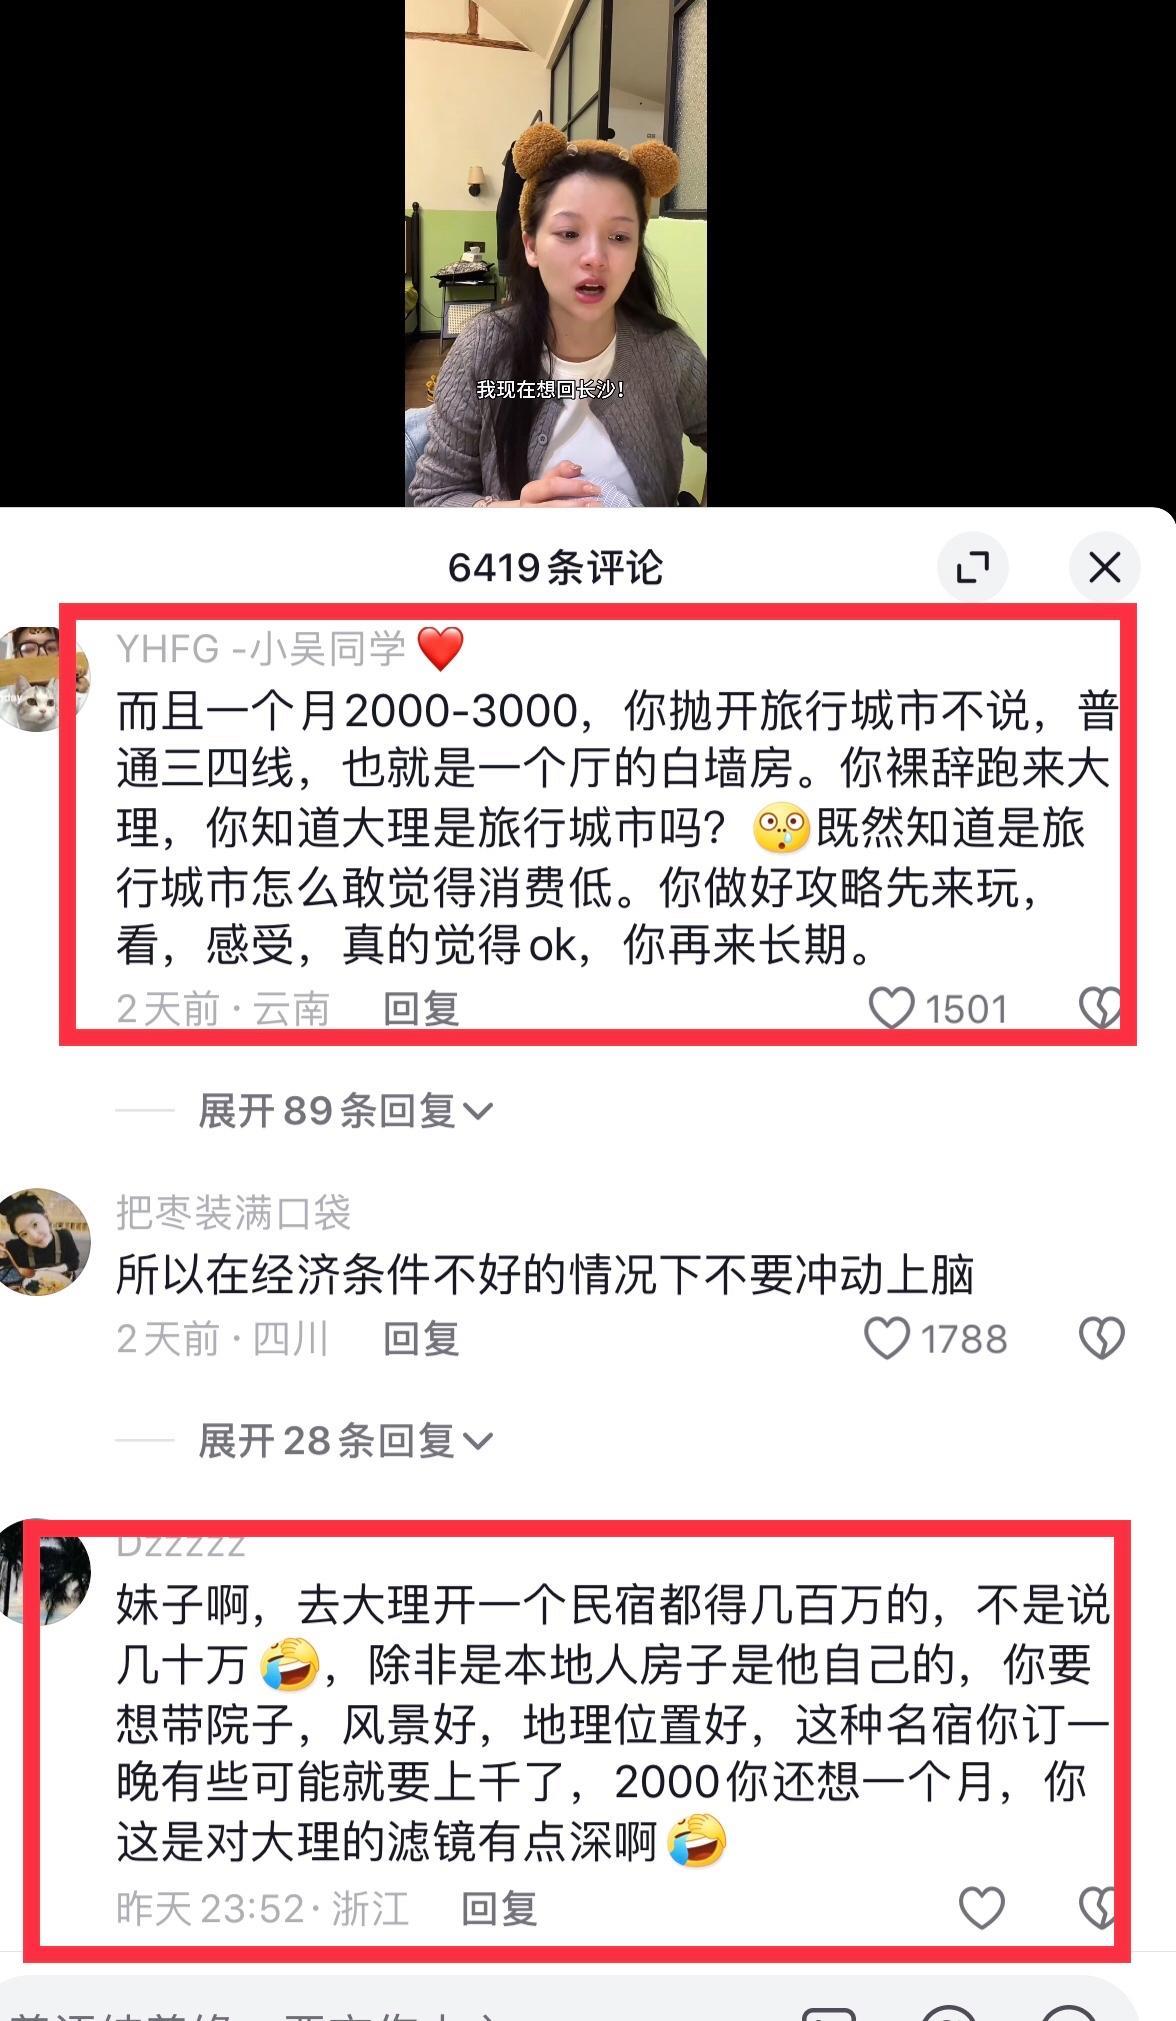The height and width of the screenshot is (2021, 1176).
Task: Open the 把枣装满口袋 username
Action: (x=233, y=1213)
